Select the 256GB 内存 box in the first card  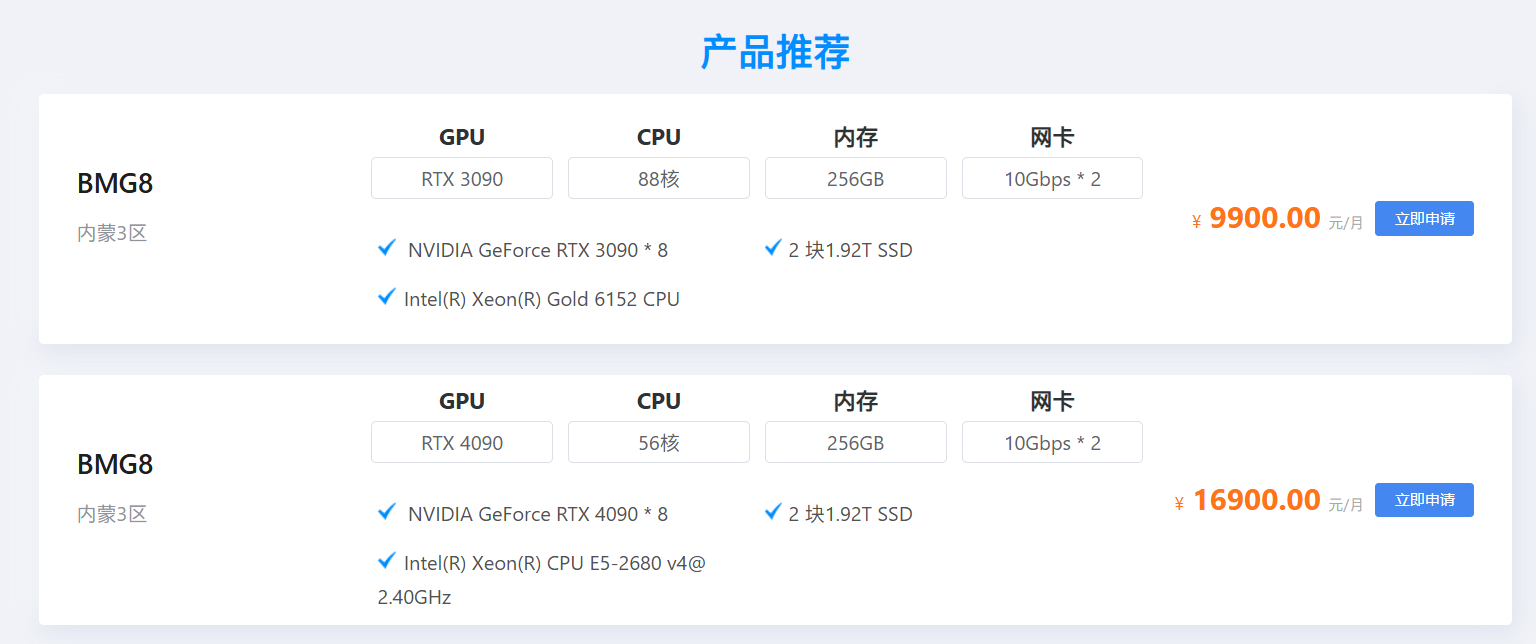[855, 177]
